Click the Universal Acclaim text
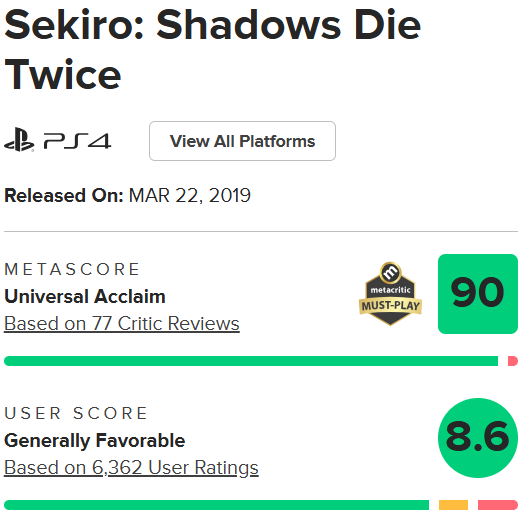The width and height of the screenshot is (527, 519). point(85,296)
